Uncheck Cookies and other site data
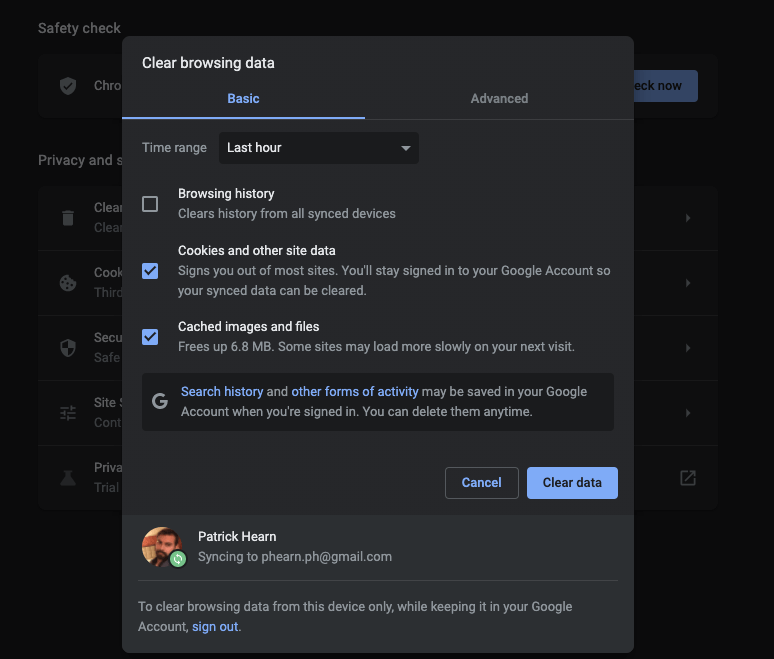This screenshot has height=659, width=774. [x=150, y=271]
